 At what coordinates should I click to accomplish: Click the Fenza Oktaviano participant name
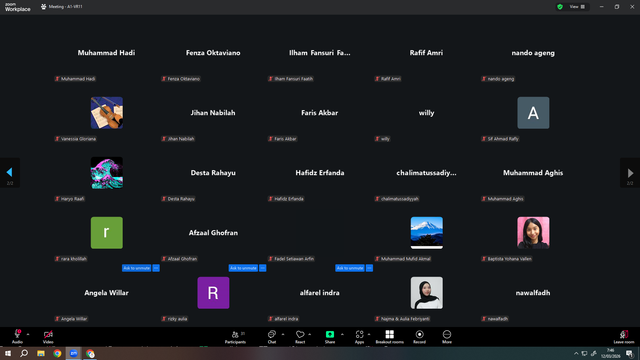click(213, 53)
